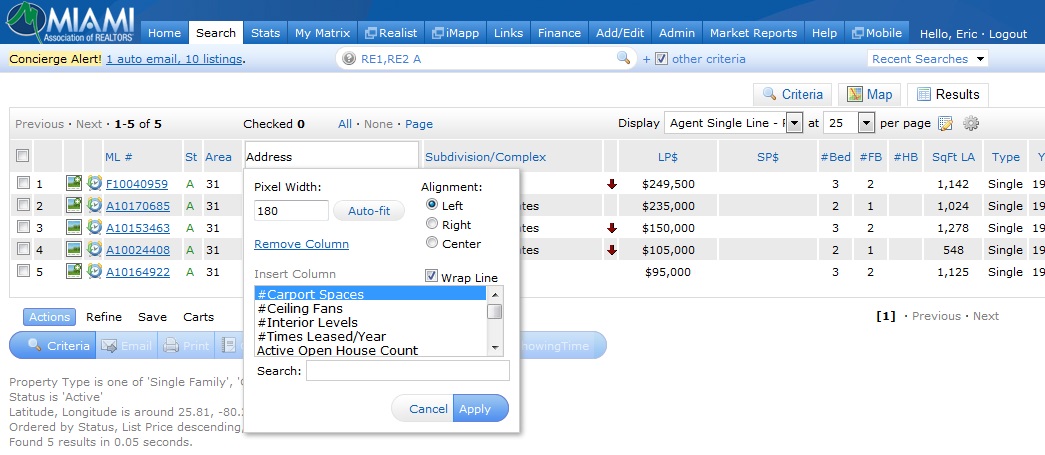The height and width of the screenshot is (455, 1045).
Task: Expand the 25 per page dropdown
Action: point(866,124)
